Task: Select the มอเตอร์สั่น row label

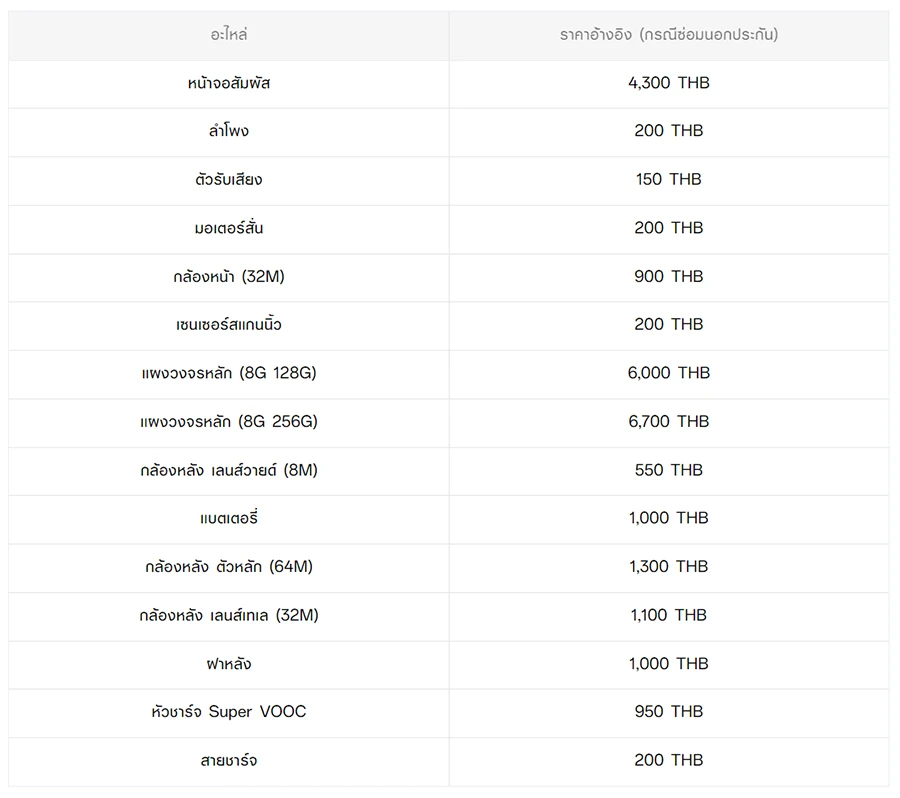Action: 229,228
